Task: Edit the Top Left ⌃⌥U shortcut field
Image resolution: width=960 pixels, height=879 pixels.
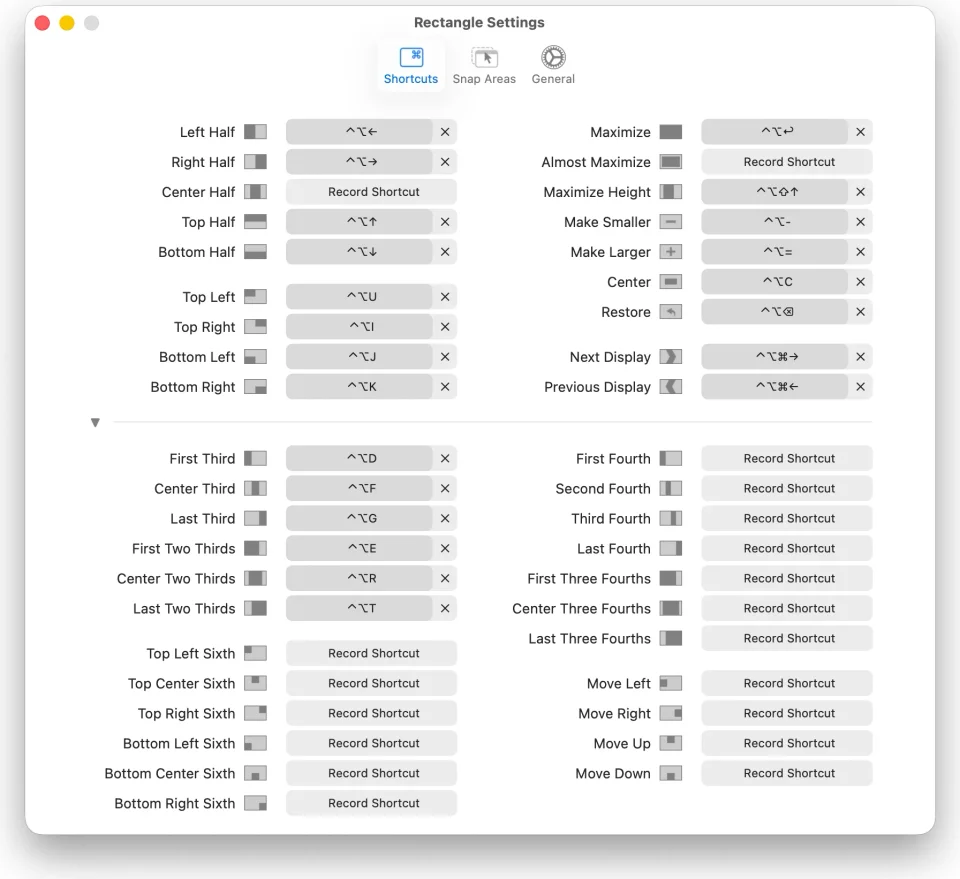Action: (x=359, y=297)
